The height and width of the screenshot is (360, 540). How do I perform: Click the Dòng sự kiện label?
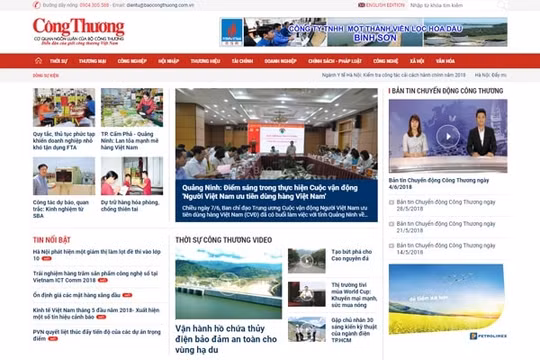pos(46,75)
